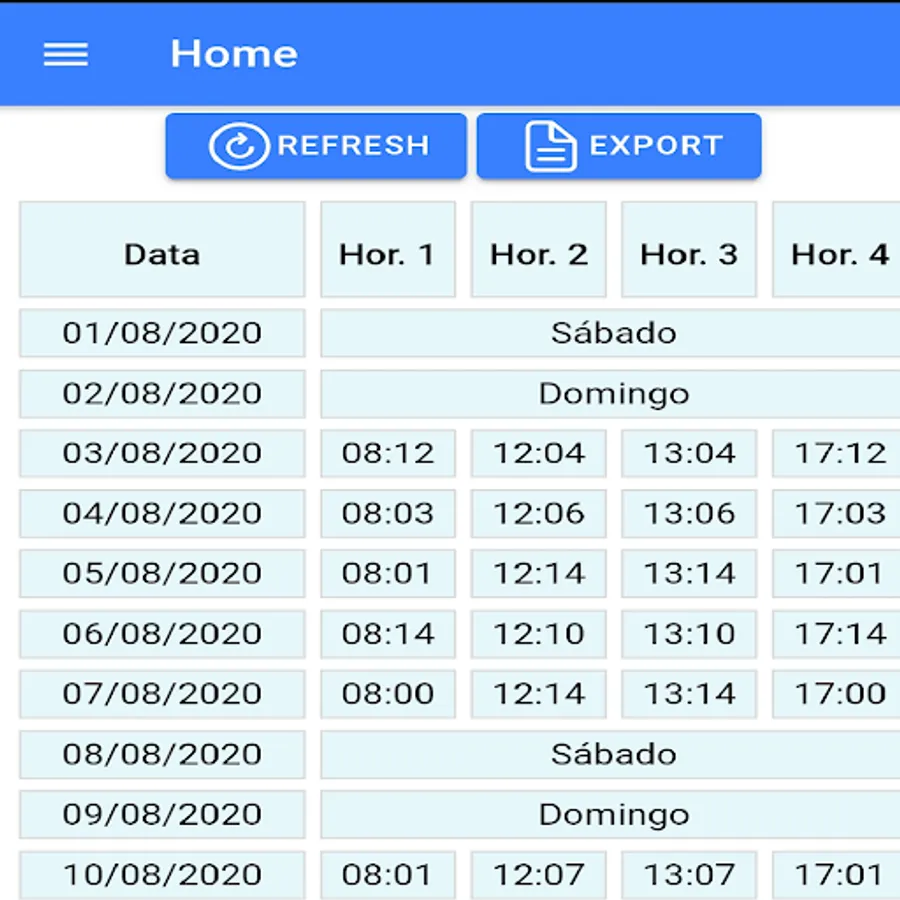Select the Hor. 3 column header
The height and width of the screenshot is (900, 900).
pyautogui.click(x=689, y=254)
